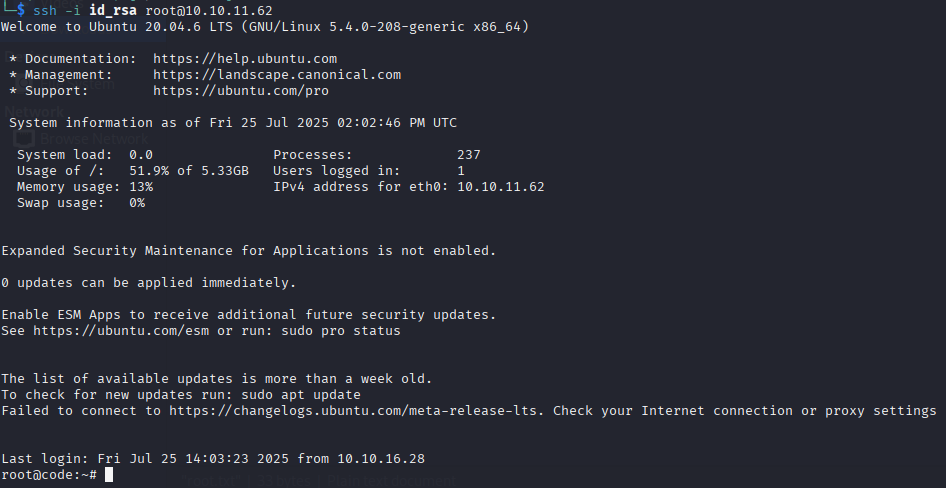
Task: Click the Swap usage 0% value
Action: pos(137,203)
